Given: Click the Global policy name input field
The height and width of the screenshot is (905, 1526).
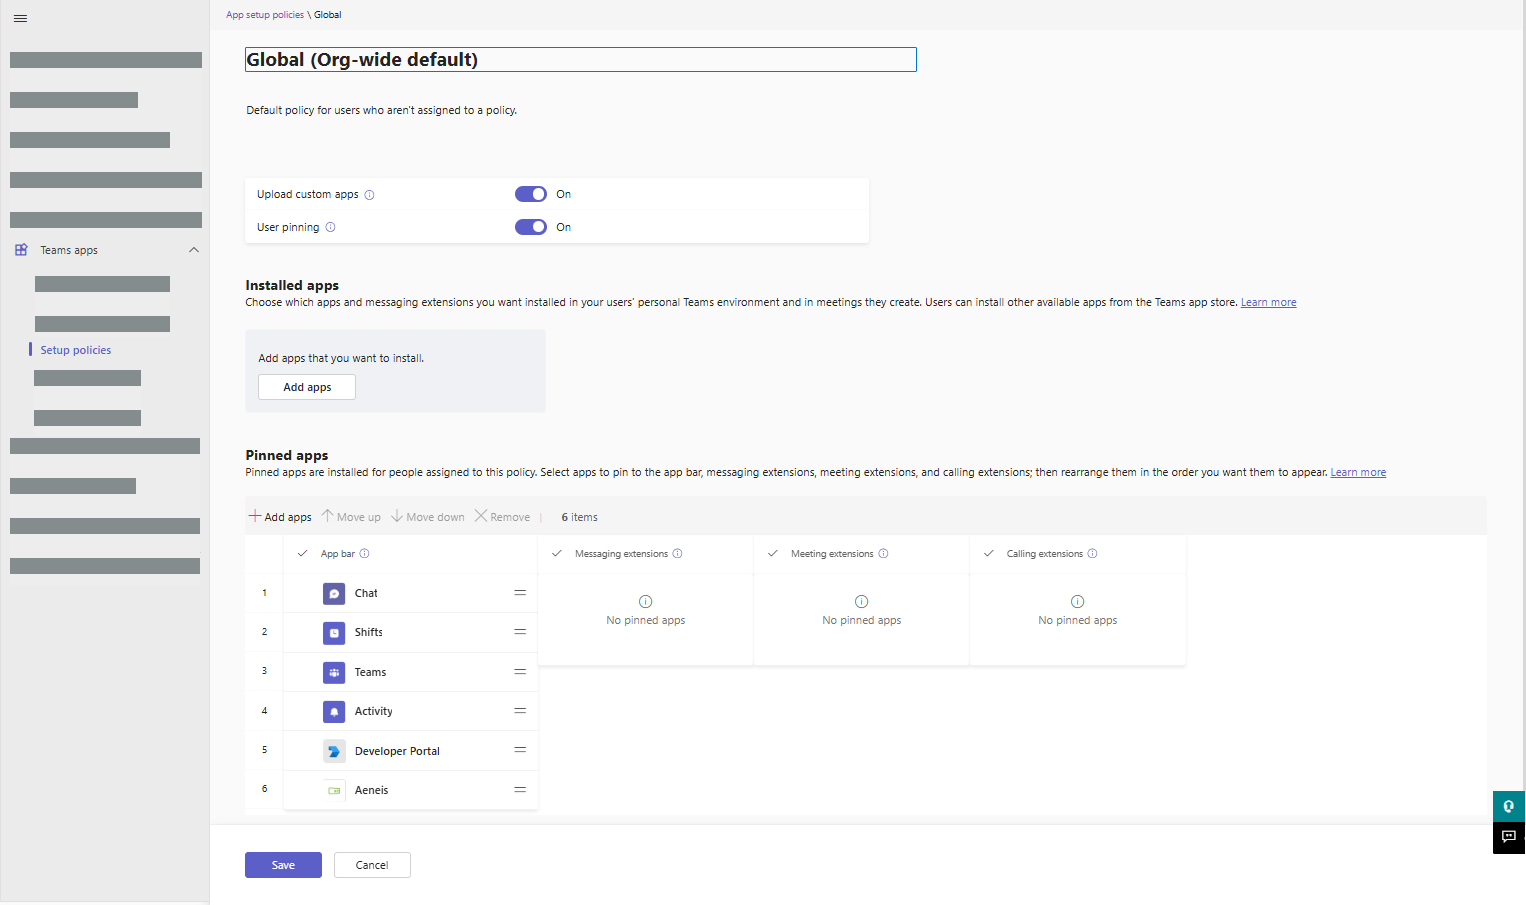Looking at the screenshot, I should pyautogui.click(x=580, y=60).
